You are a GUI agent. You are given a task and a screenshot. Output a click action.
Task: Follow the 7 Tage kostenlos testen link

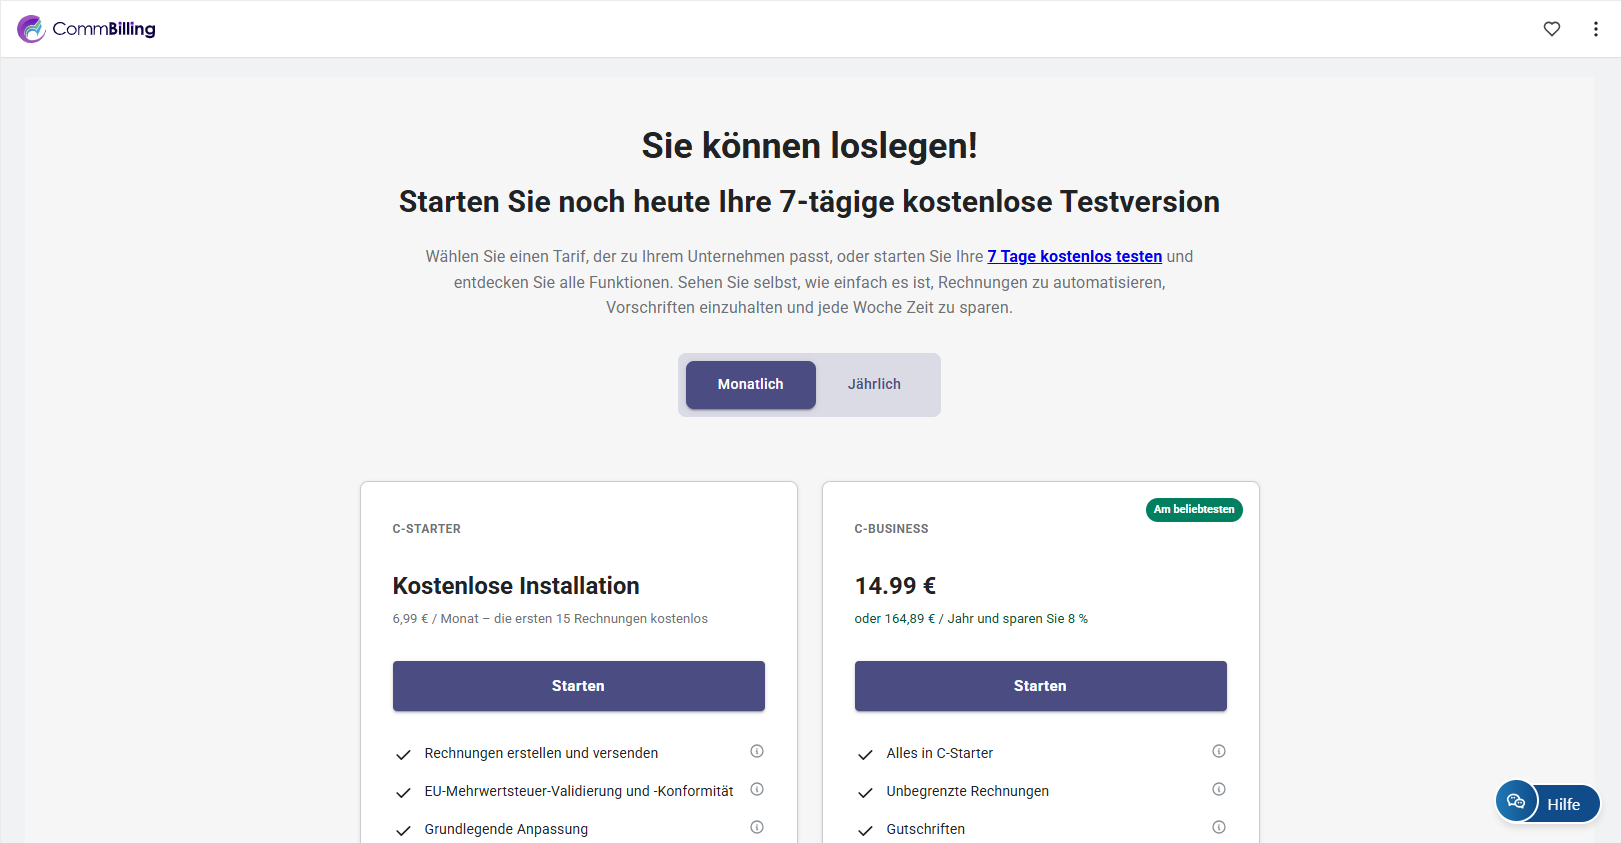[1074, 256]
